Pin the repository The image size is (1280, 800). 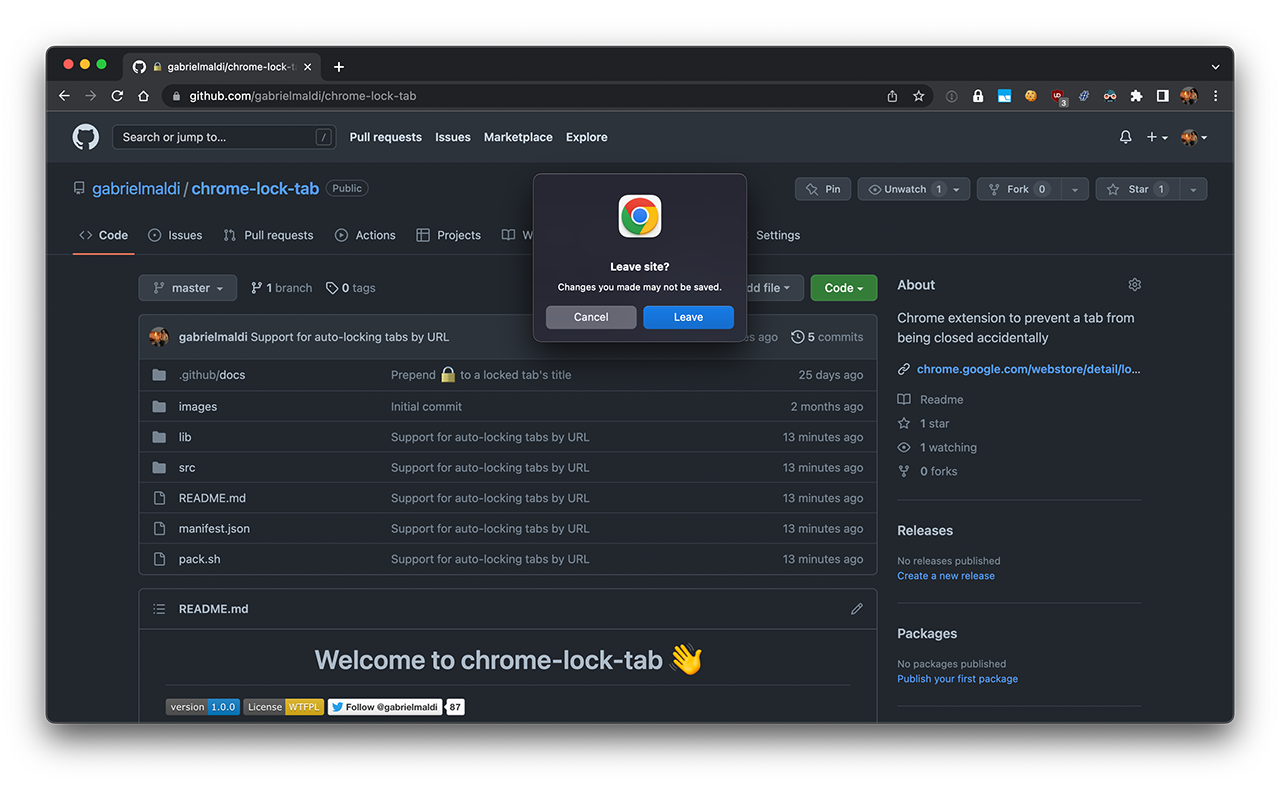[822, 188]
